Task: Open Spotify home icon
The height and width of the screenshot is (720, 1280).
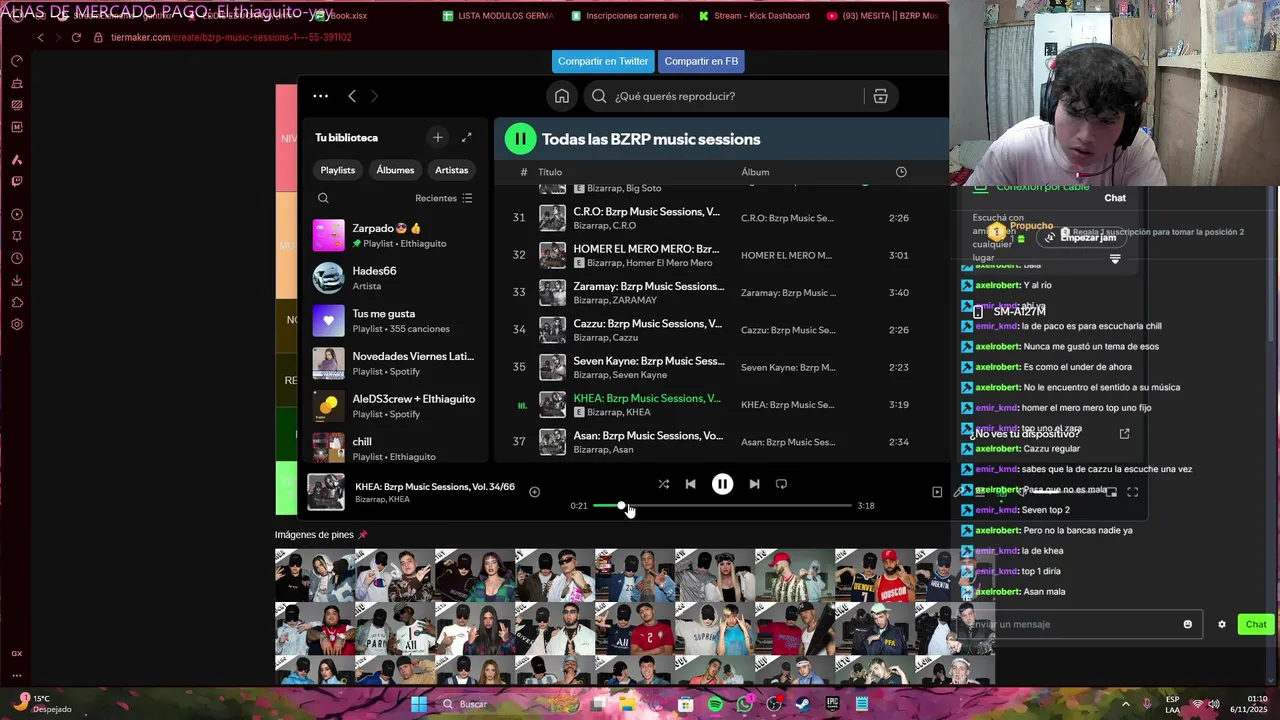Action: tap(562, 96)
